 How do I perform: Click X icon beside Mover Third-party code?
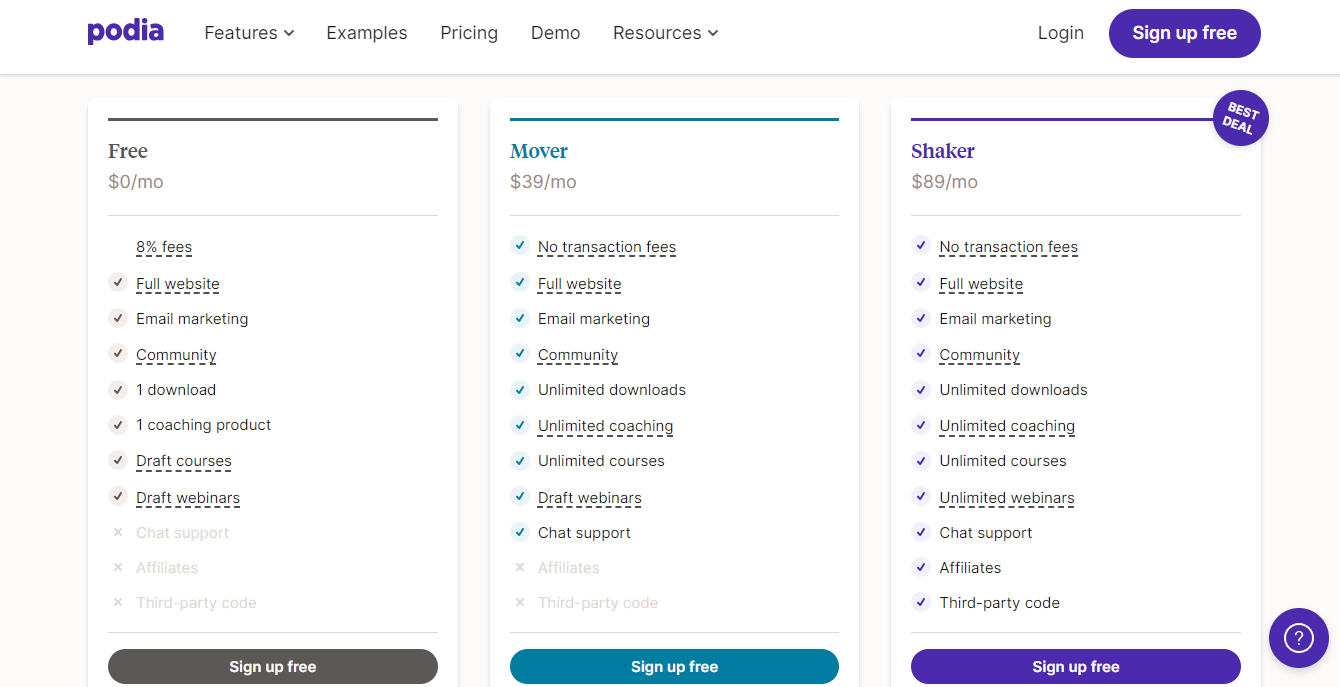point(519,603)
